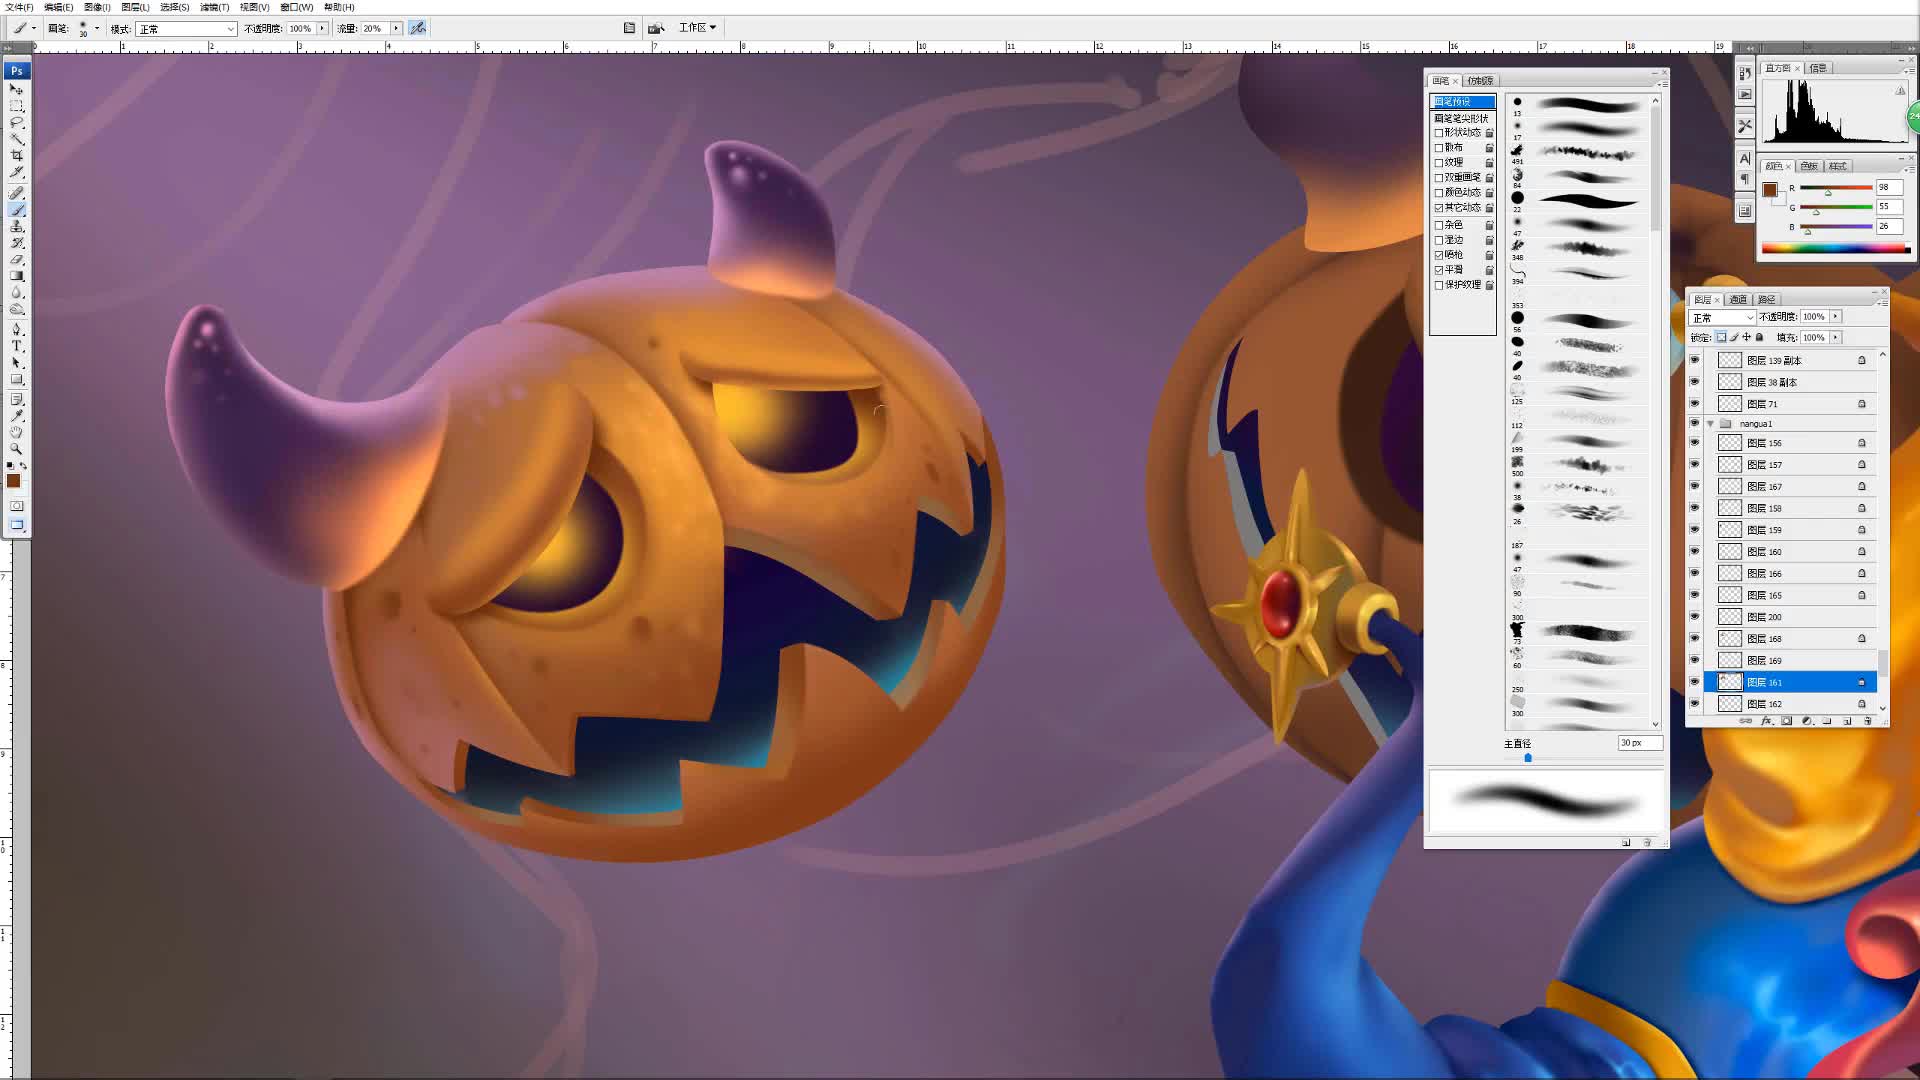1920x1080 pixels.
Task: Open the layer blend mode dropdown
Action: [1722, 317]
